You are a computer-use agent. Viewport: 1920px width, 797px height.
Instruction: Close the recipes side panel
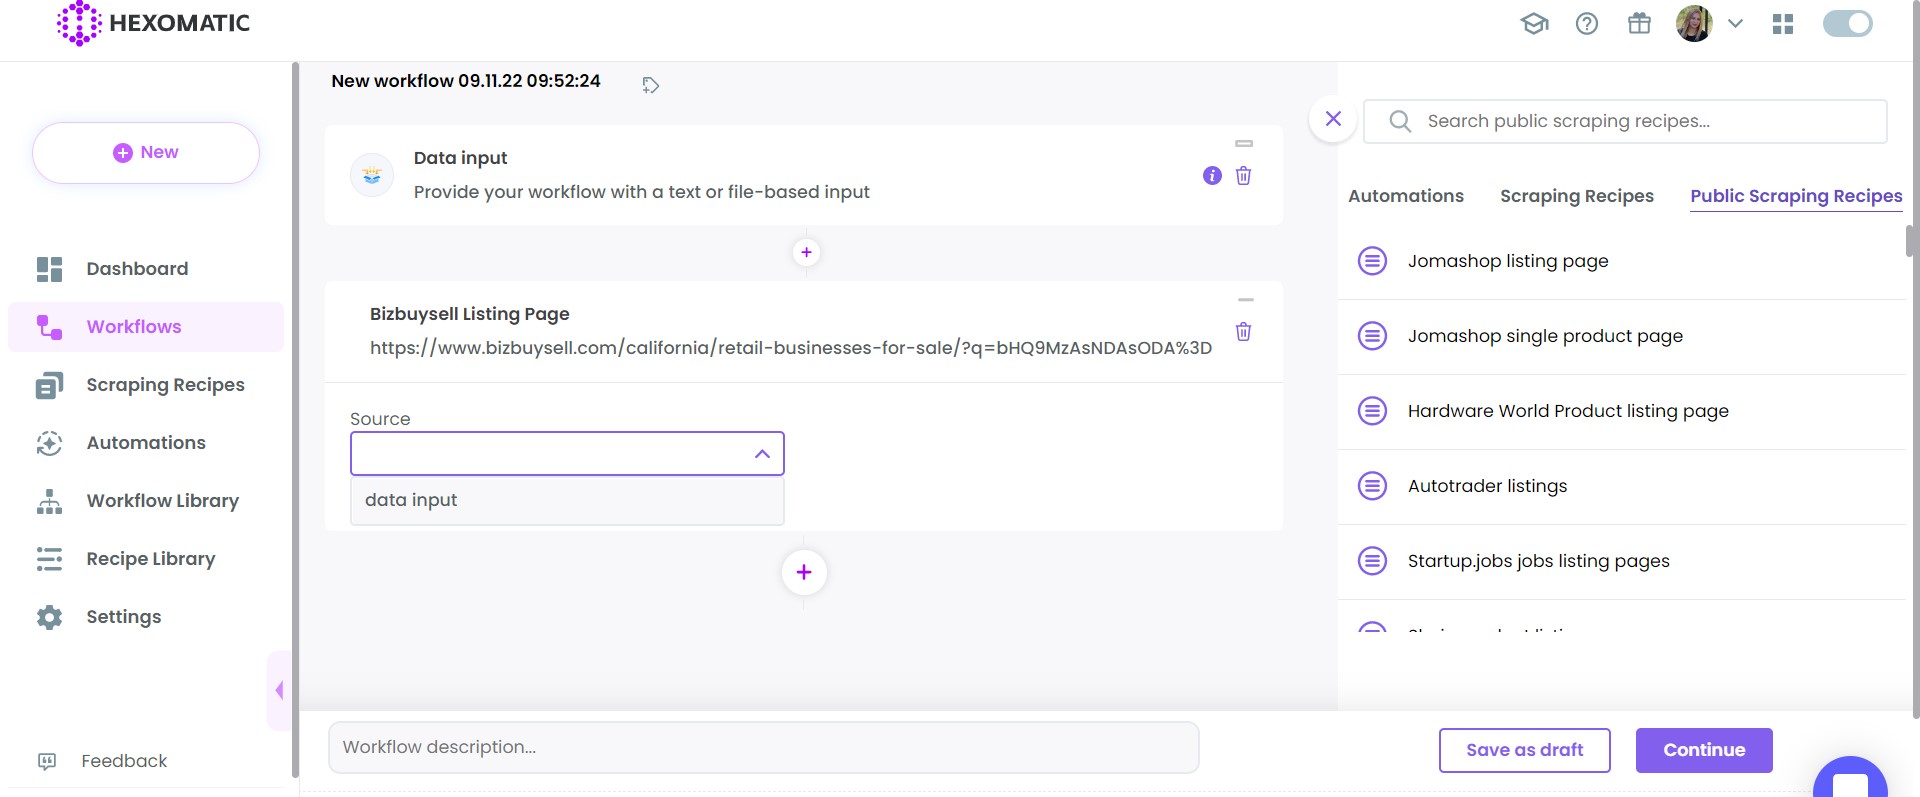point(1333,119)
